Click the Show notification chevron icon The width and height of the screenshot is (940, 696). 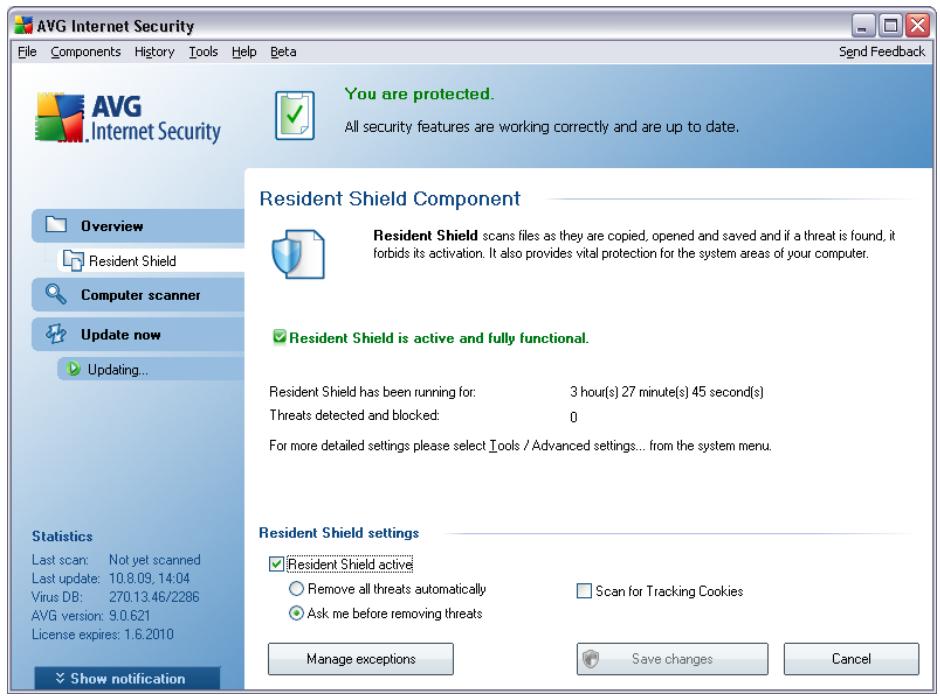60,678
